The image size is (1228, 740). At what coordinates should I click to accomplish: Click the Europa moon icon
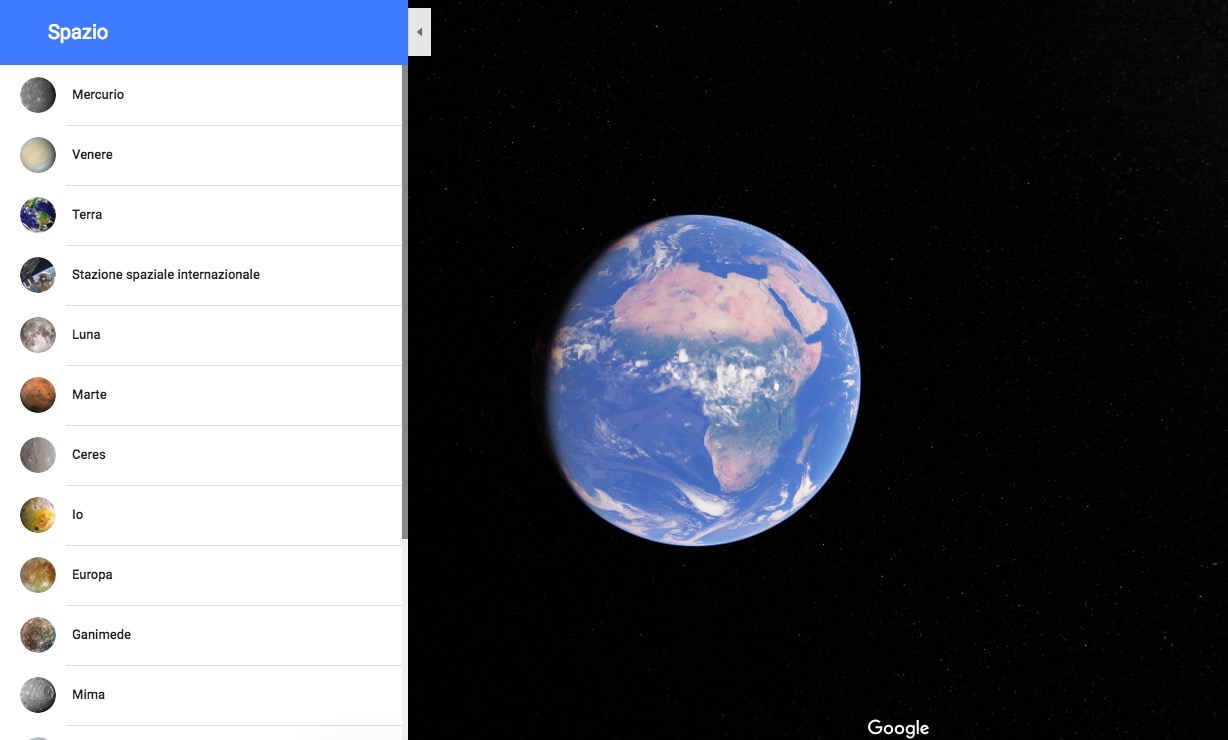[x=38, y=575]
